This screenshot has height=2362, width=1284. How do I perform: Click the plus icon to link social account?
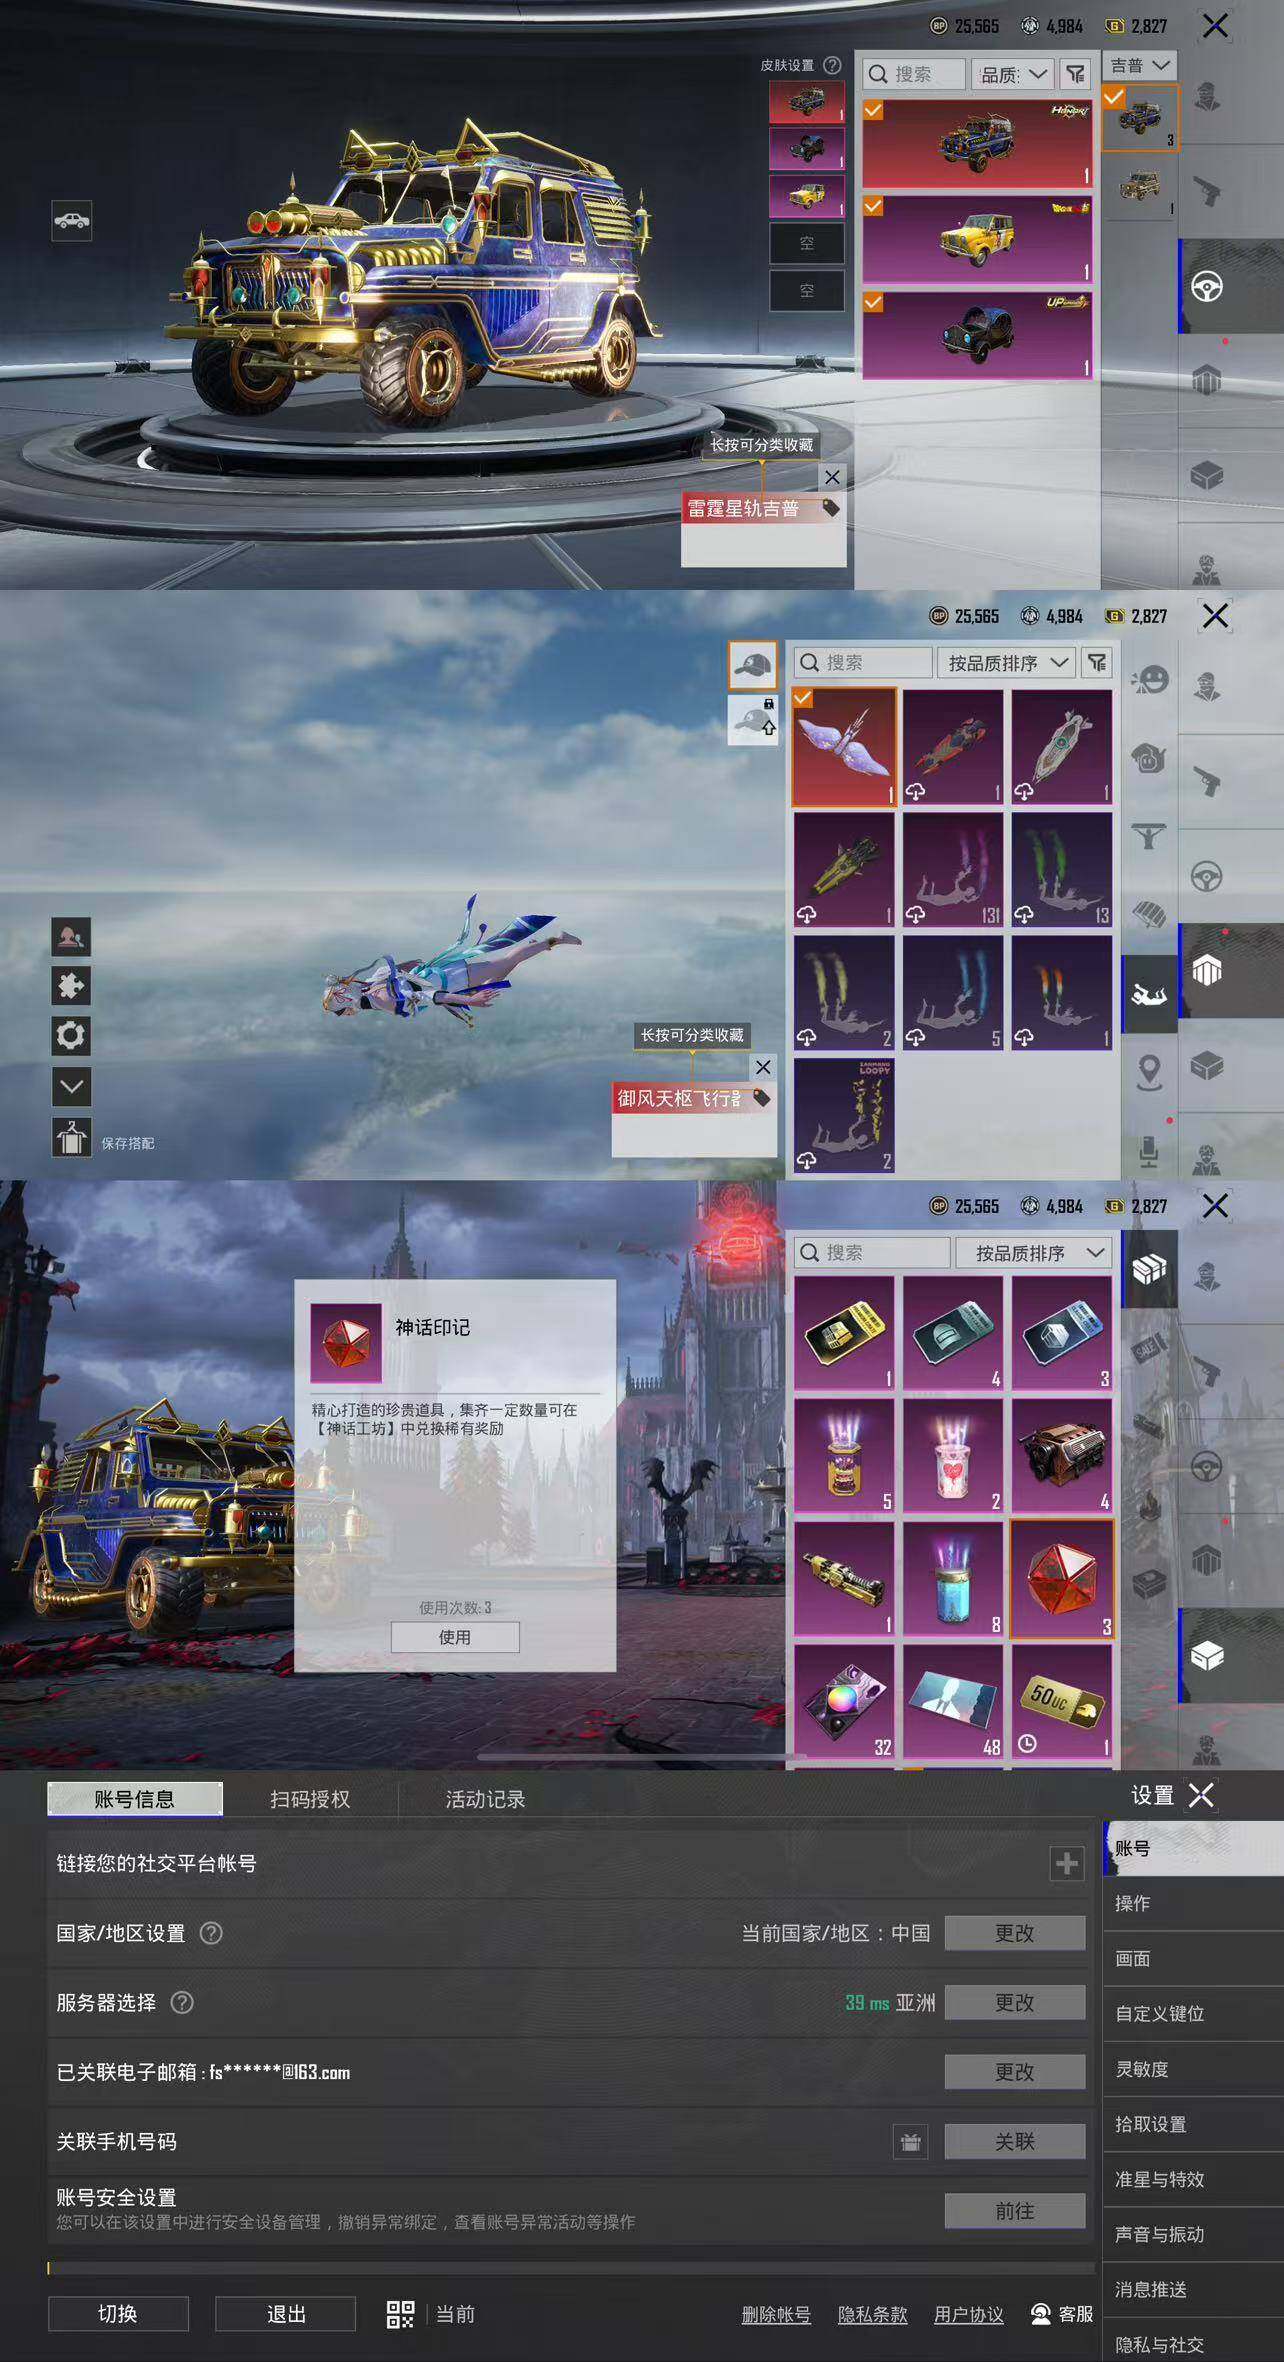[1067, 1863]
